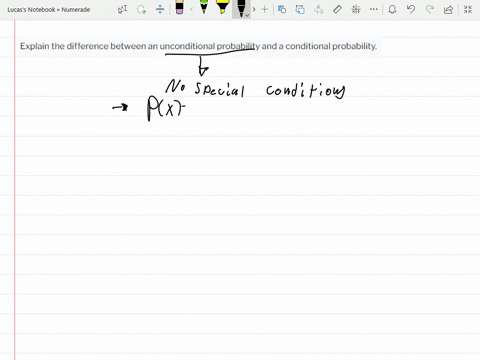Image resolution: width=480 pixels, height=360 pixels.
Task: Open the notifications bell
Action: pyautogui.click(x=392, y=9)
